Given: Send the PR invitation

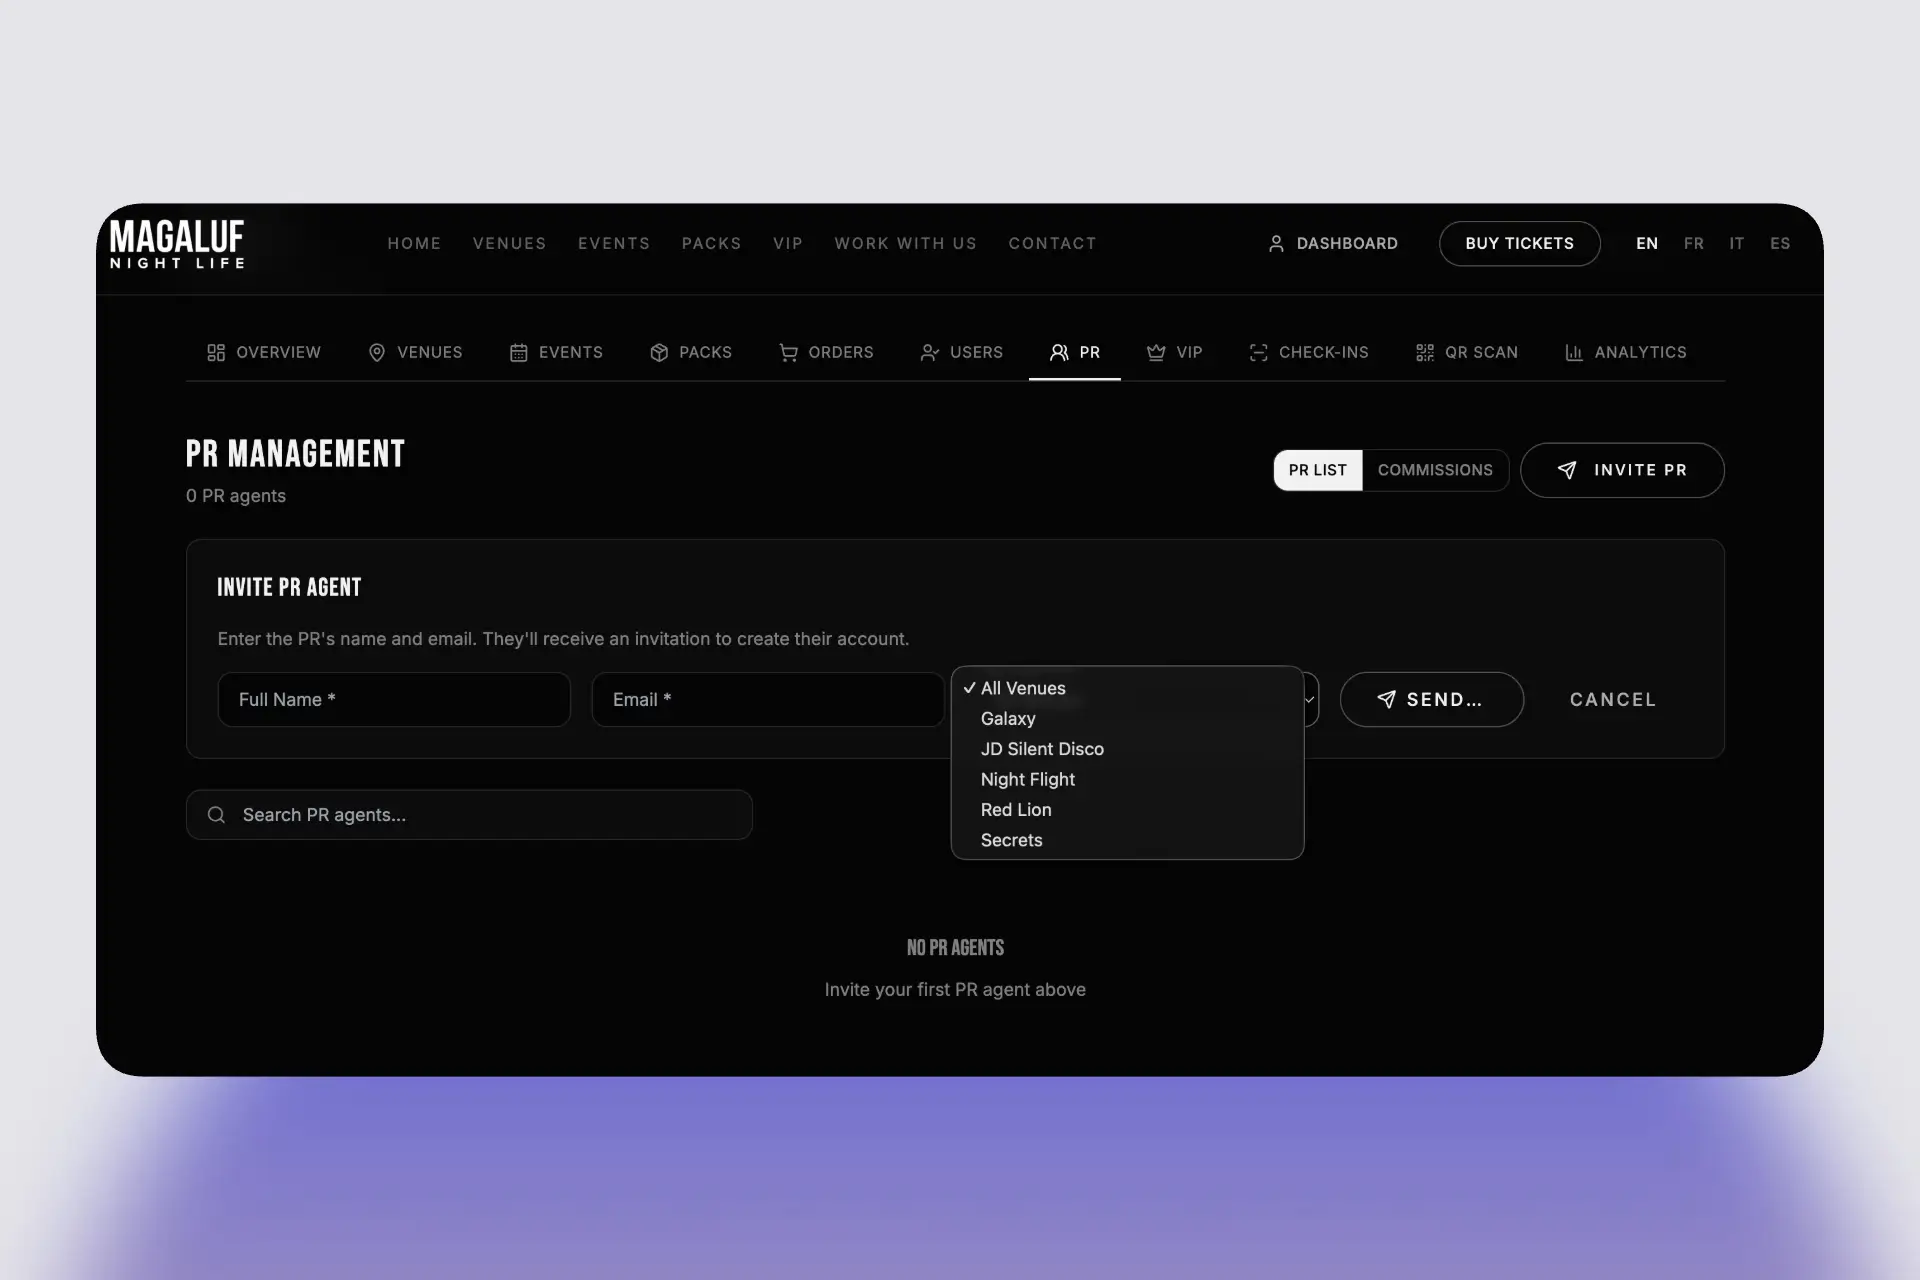Looking at the screenshot, I should tap(1431, 700).
